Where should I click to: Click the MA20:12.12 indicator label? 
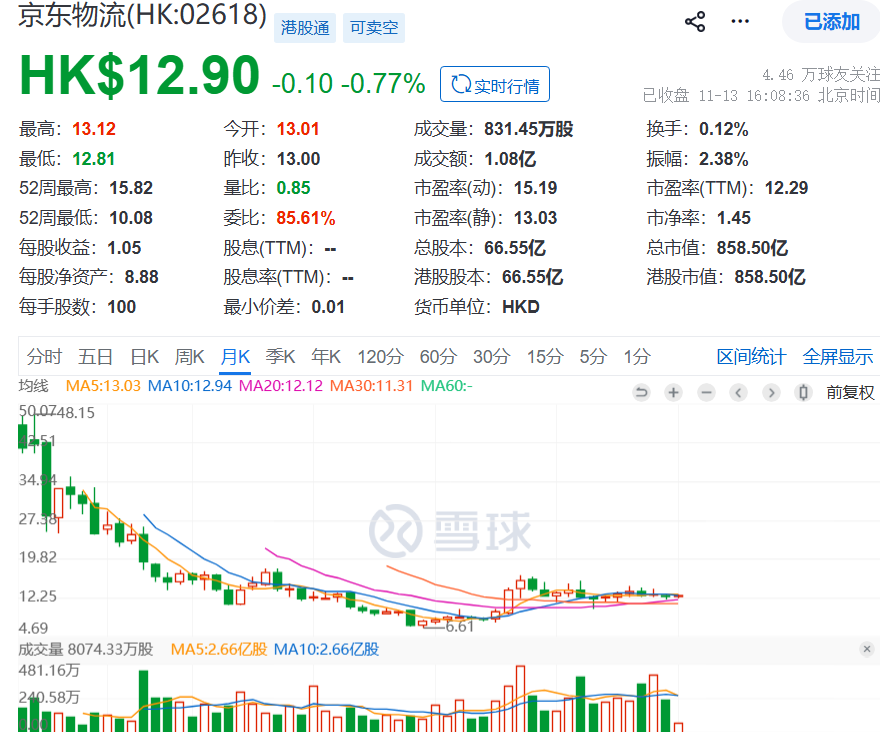coord(281,386)
